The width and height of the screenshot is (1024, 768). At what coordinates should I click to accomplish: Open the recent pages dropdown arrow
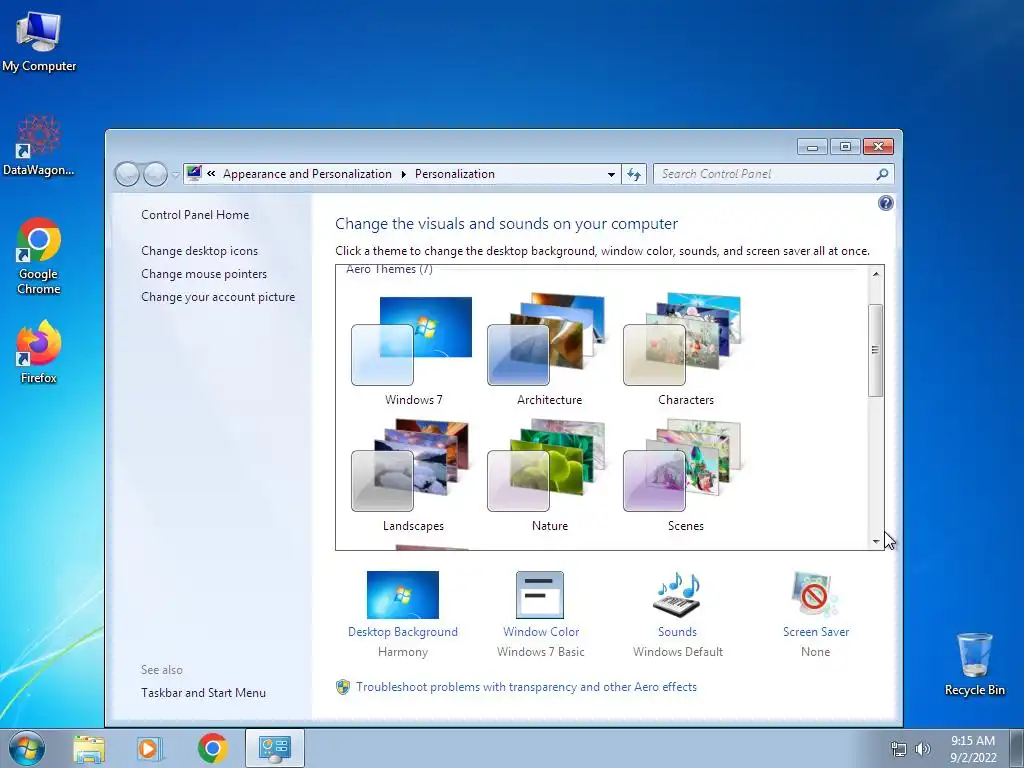175,175
